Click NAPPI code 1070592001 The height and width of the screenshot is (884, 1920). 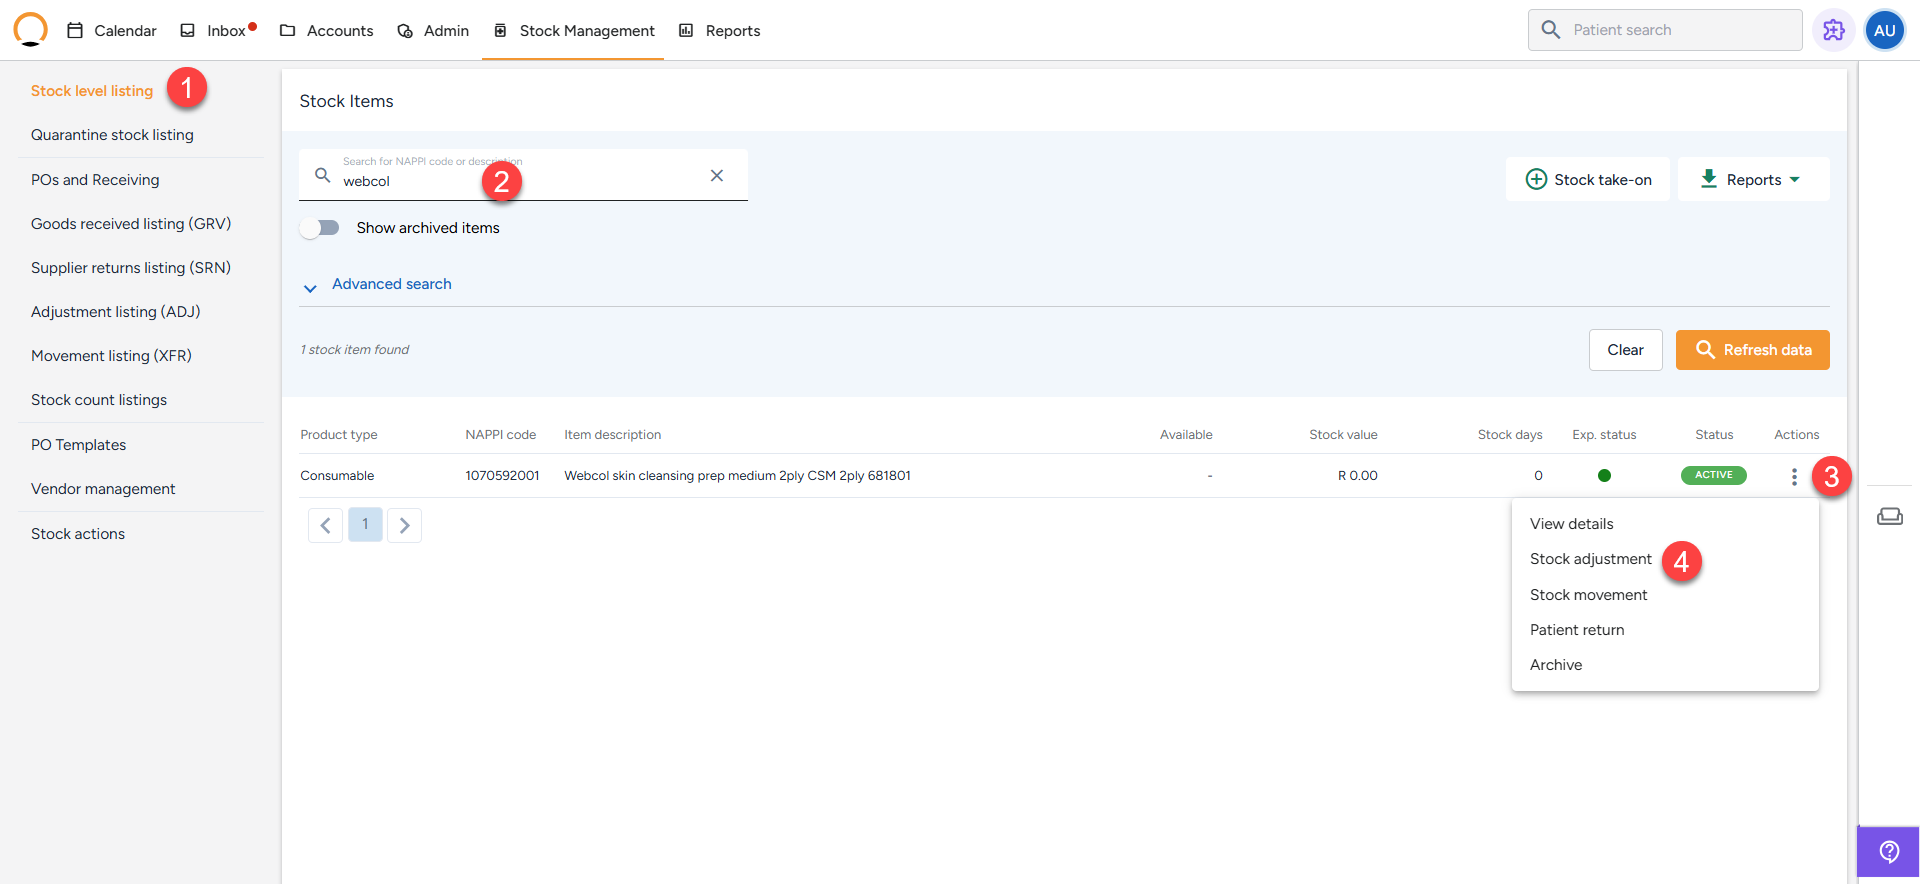(502, 476)
